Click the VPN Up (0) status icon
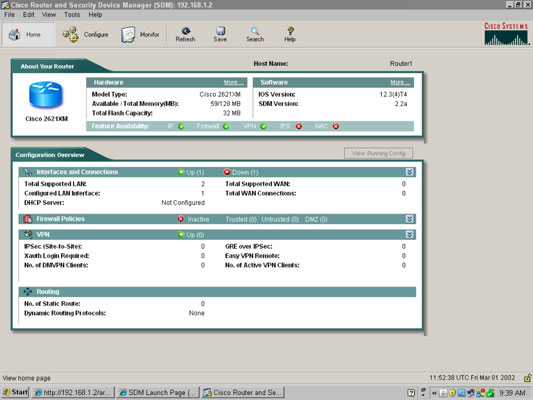533x400 pixels. 181,235
